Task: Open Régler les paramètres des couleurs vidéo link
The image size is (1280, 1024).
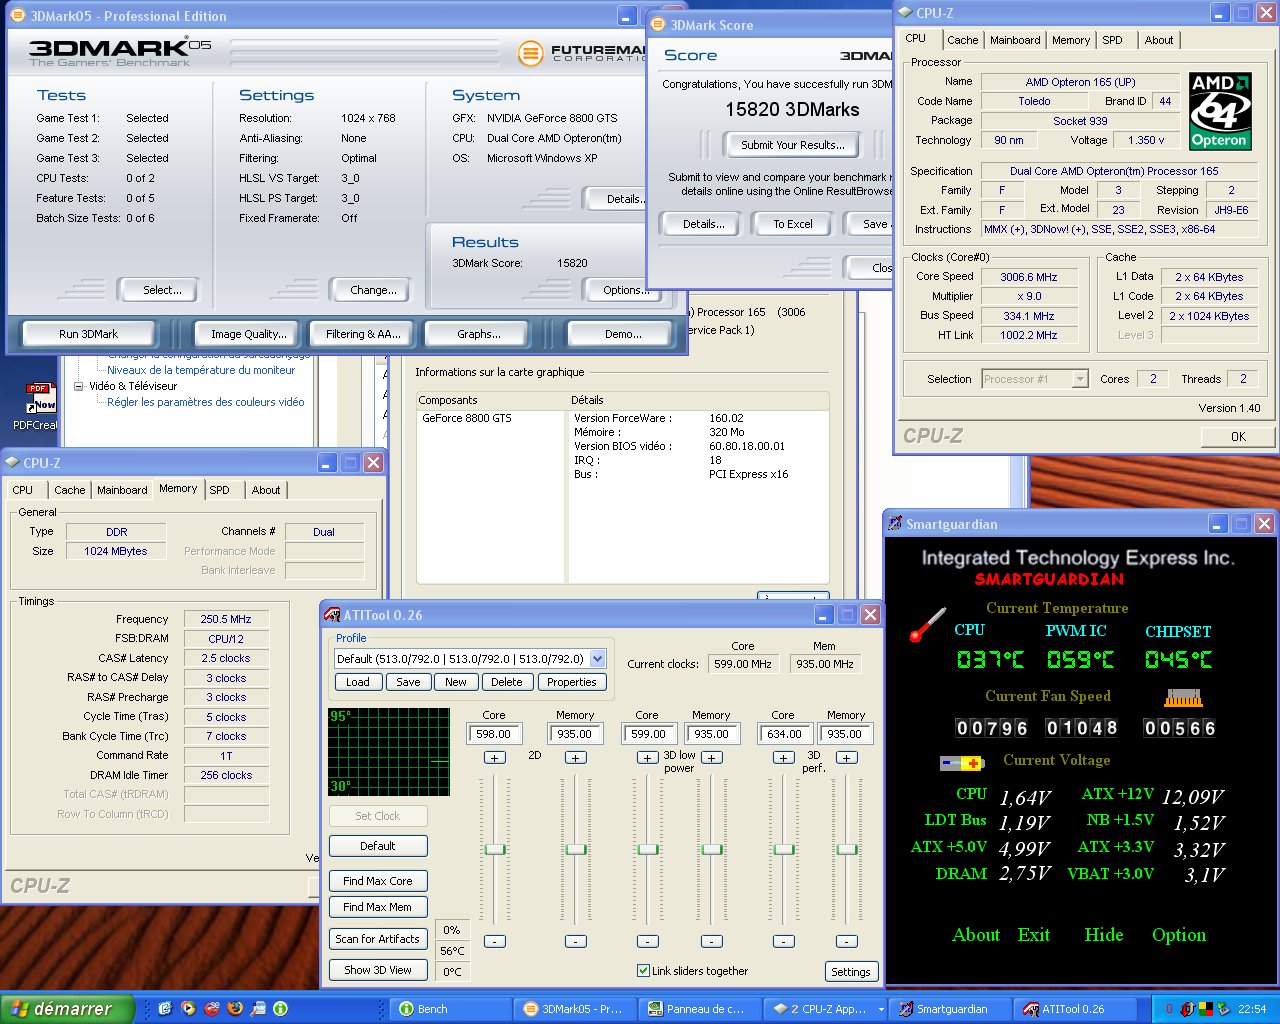Action: click(206, 402)
